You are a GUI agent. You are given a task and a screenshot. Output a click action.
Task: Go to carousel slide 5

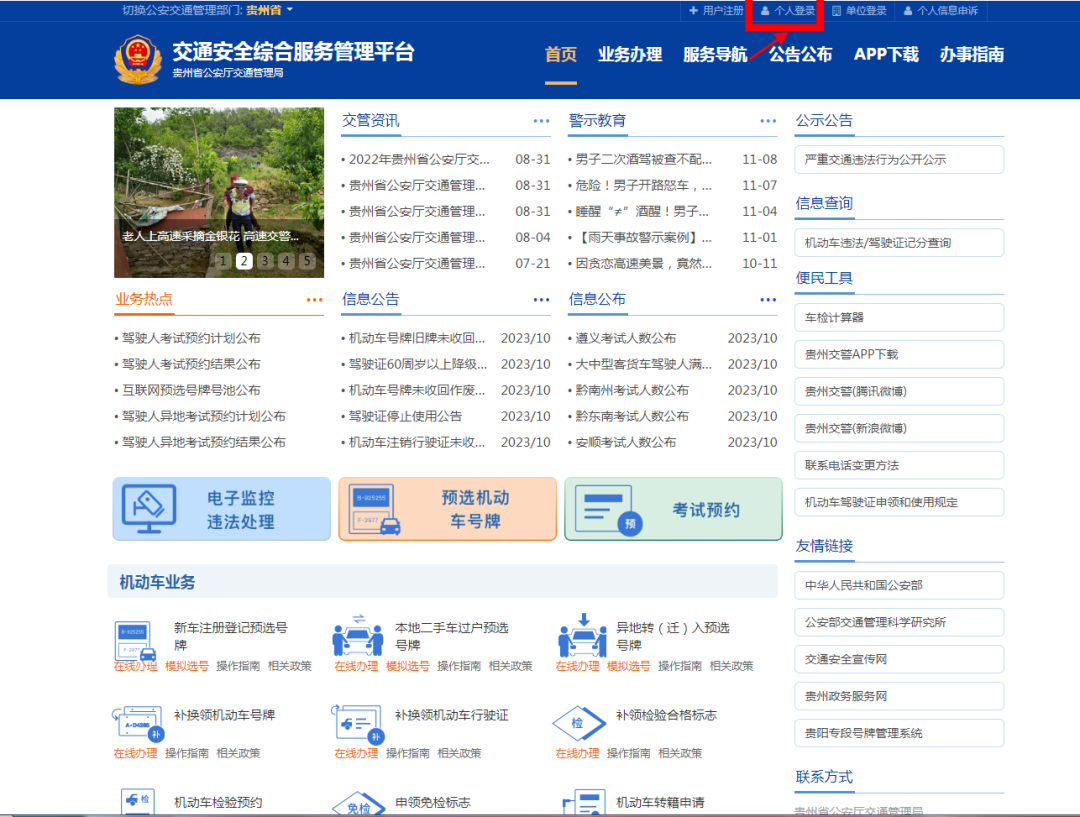307,261
